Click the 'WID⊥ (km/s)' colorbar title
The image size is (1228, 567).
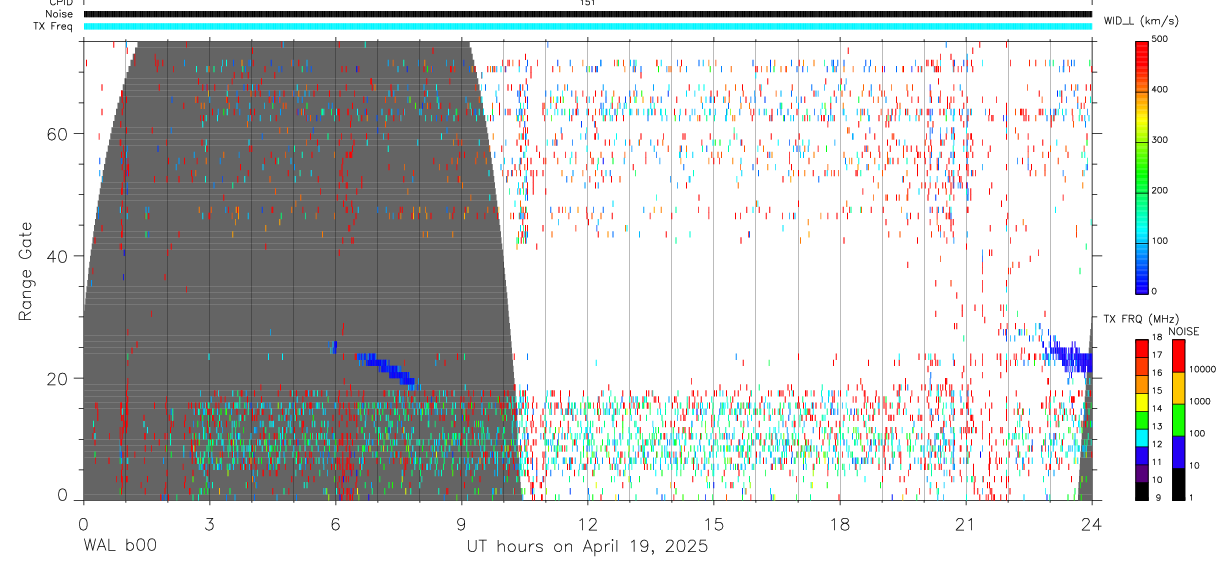(1141, 20)
